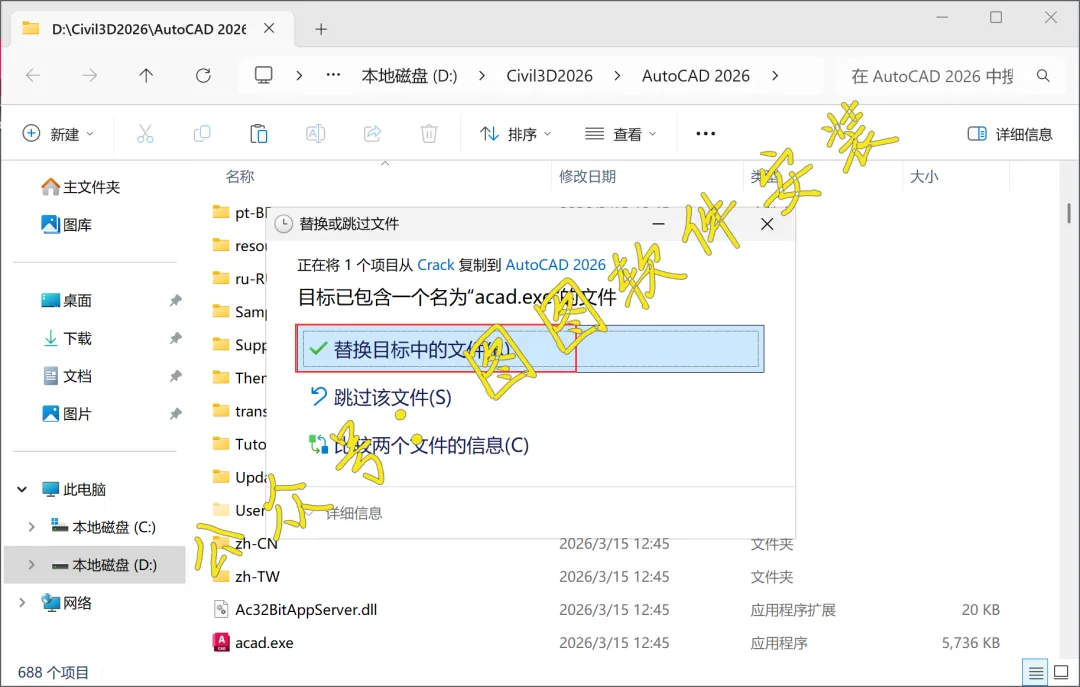Viewport: 1080px width, 687px height.
Task: Open Desktop (桌面) in sidebar
Action: coord(67,300)
